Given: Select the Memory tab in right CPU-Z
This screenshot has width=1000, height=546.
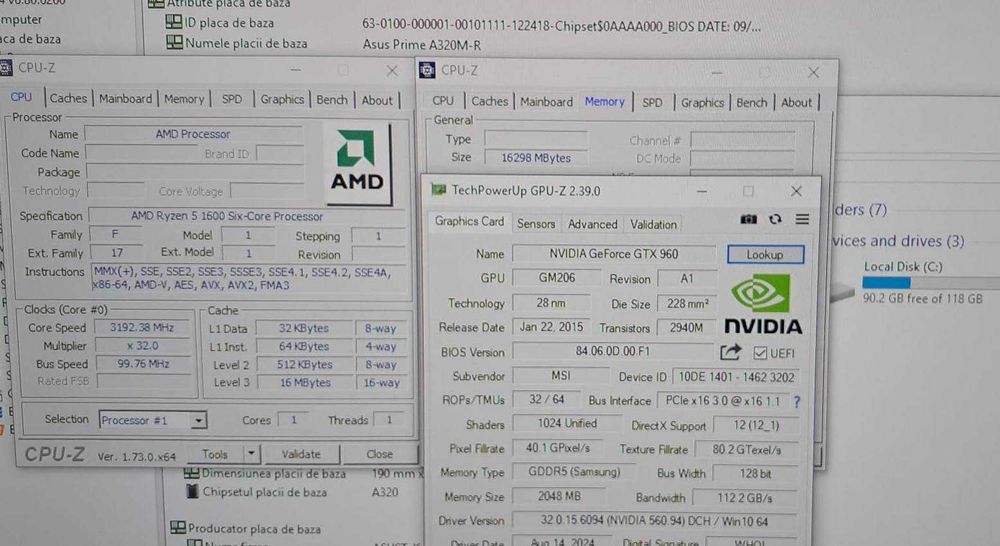Looking at the screenshot, I should (605, 101).
